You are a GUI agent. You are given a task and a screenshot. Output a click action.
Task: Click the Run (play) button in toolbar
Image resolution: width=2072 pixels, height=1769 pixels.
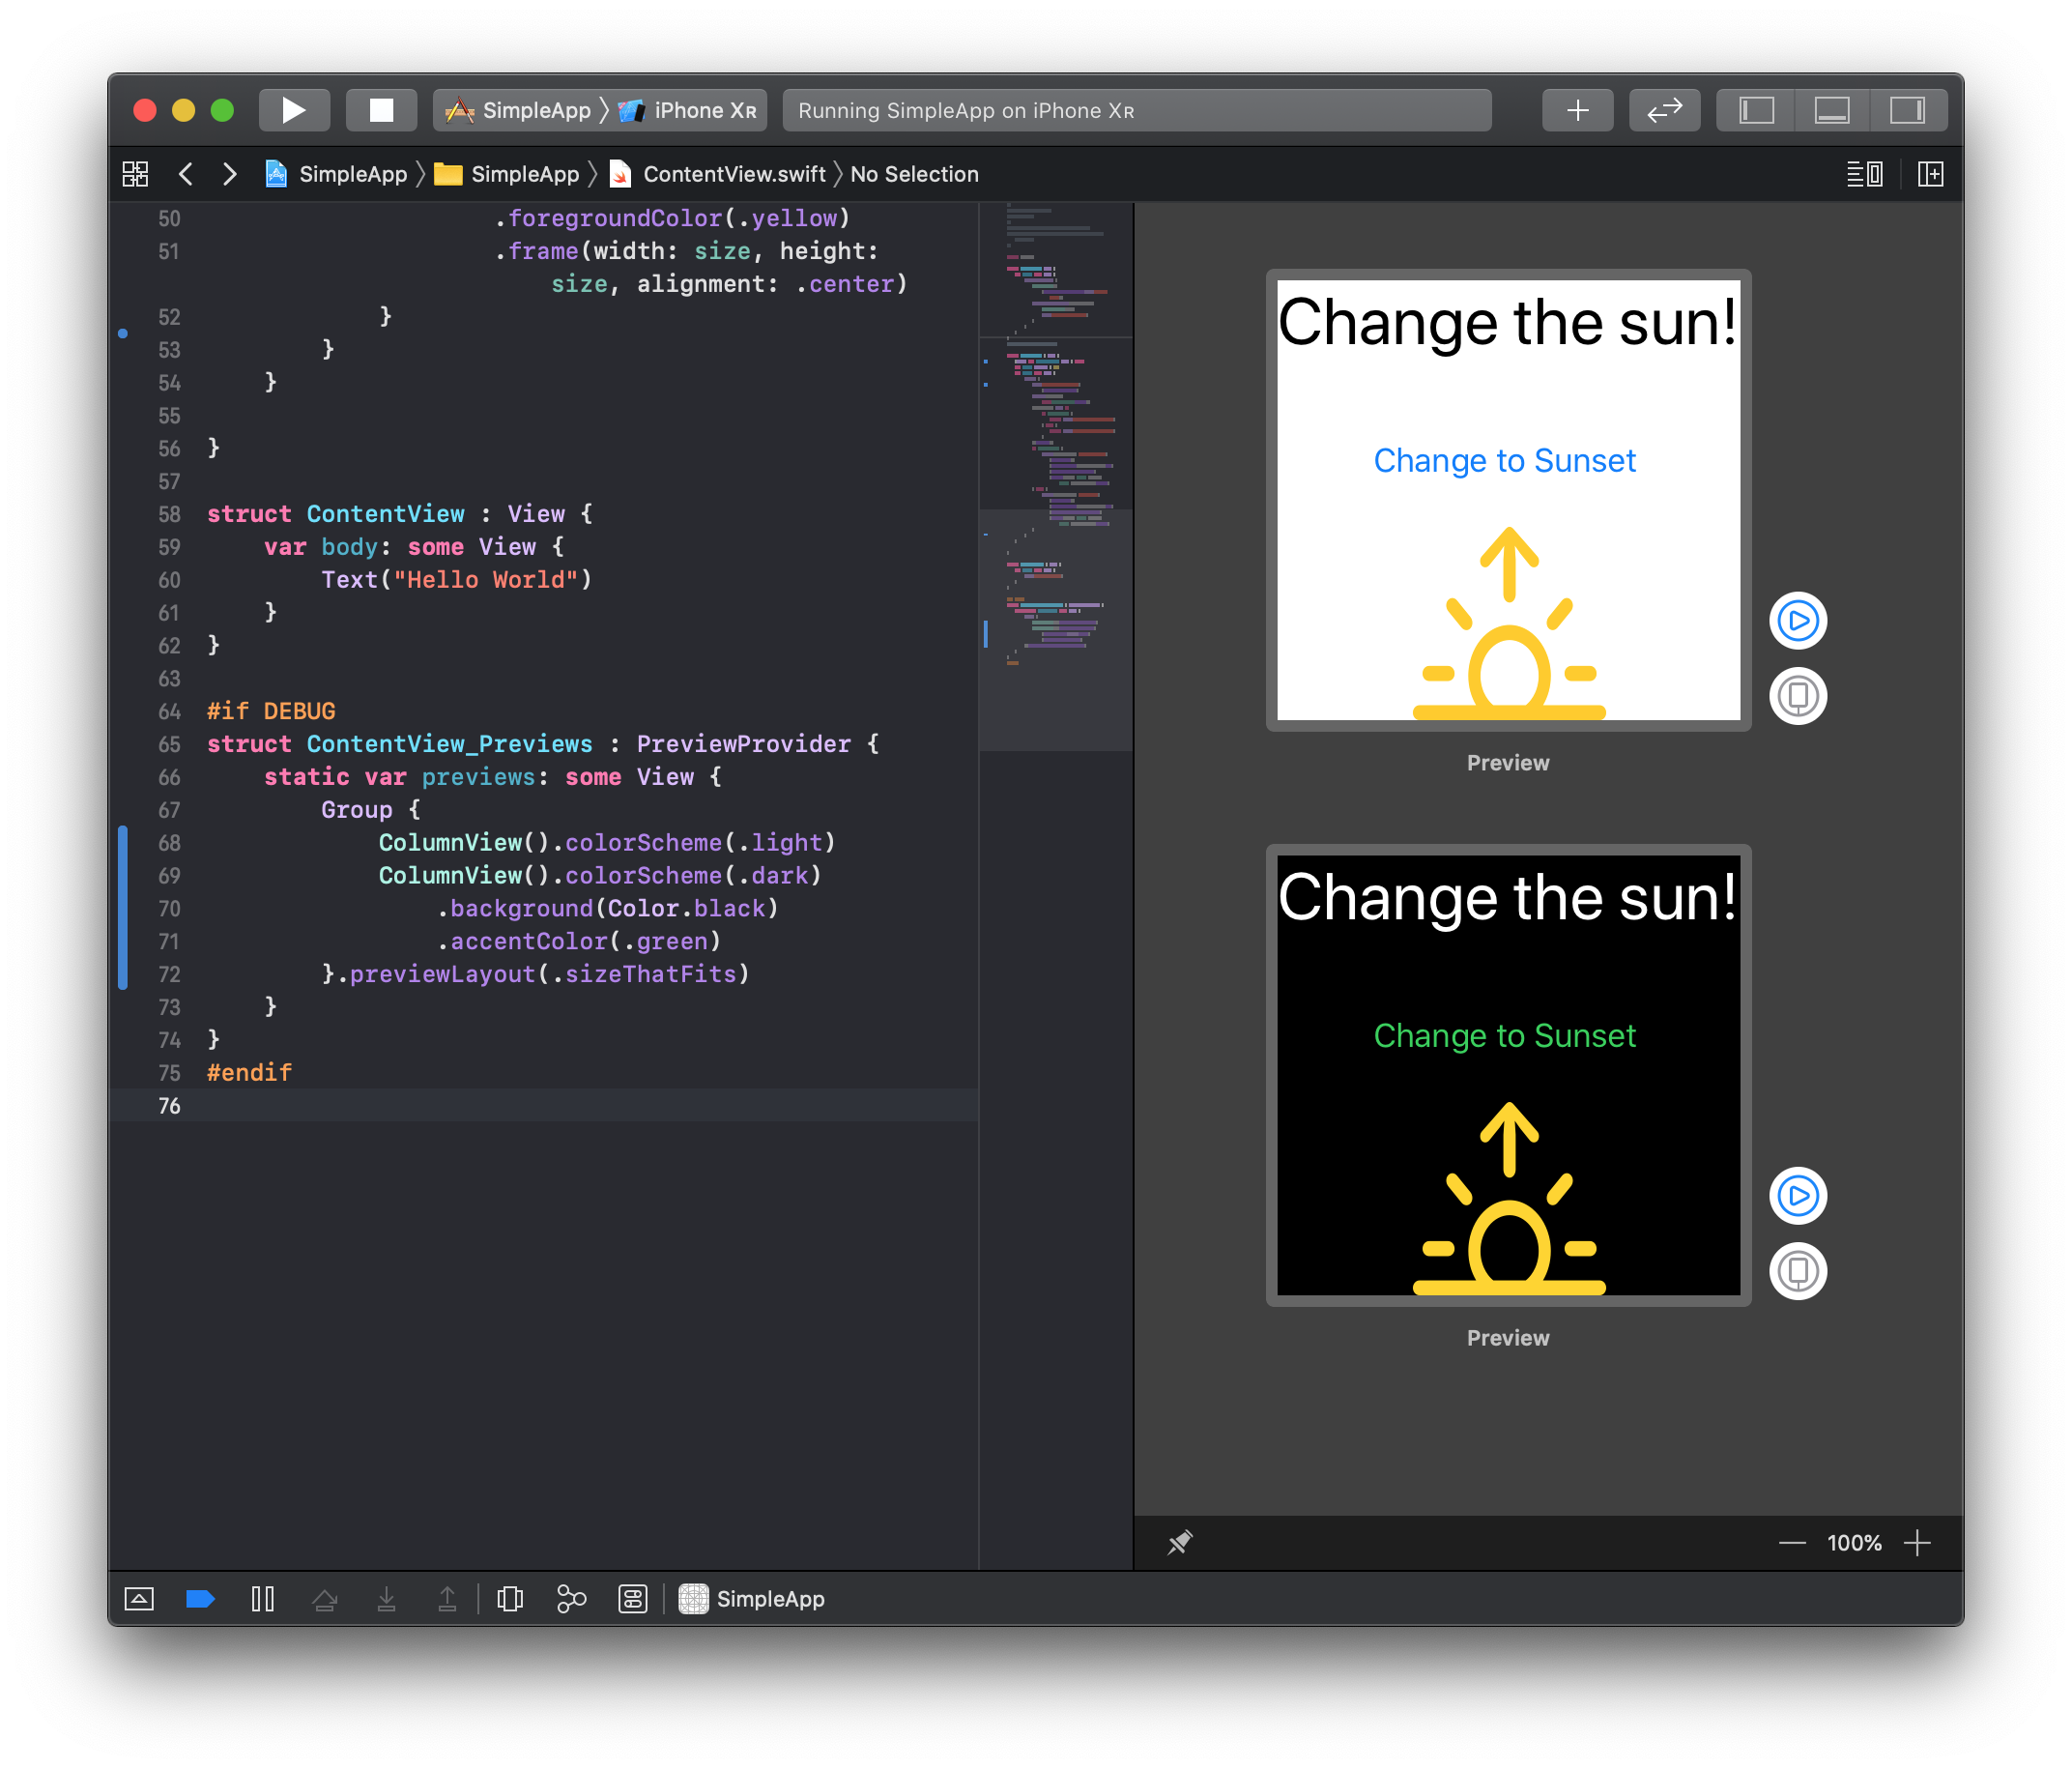click(x=293, y=110)
